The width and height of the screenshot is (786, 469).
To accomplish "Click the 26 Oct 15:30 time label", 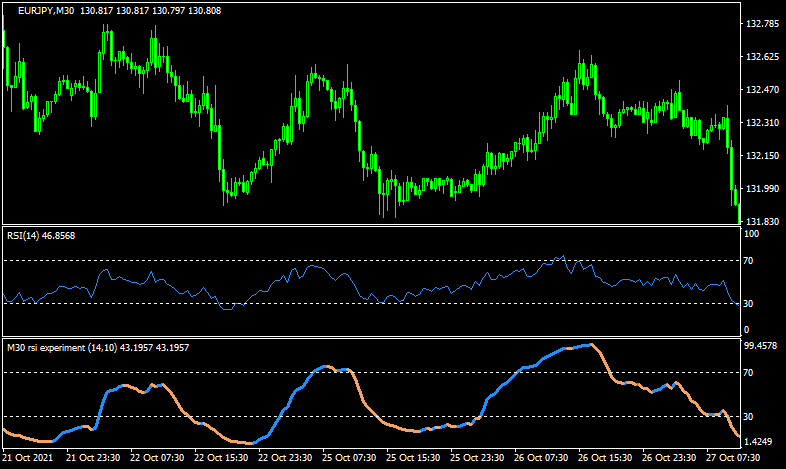I will pos(606,457).
